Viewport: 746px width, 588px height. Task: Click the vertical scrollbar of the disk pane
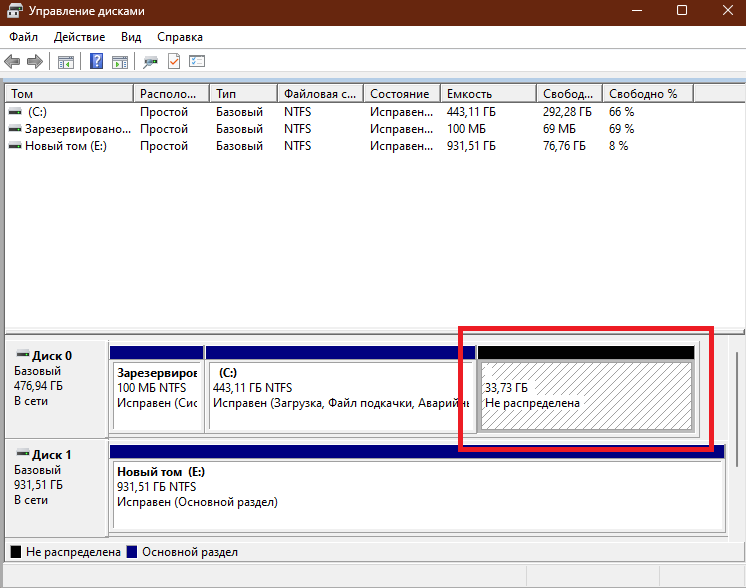pyautogui.click(x=737, y=409)
